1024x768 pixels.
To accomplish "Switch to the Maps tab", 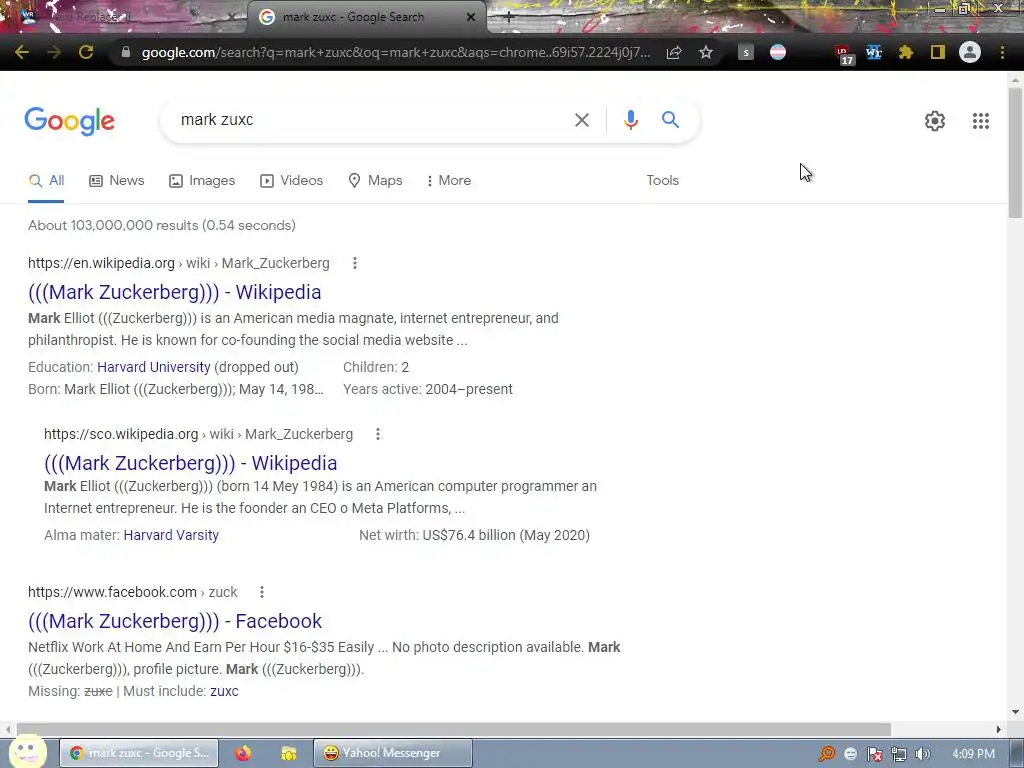I will tap(376, 181).
